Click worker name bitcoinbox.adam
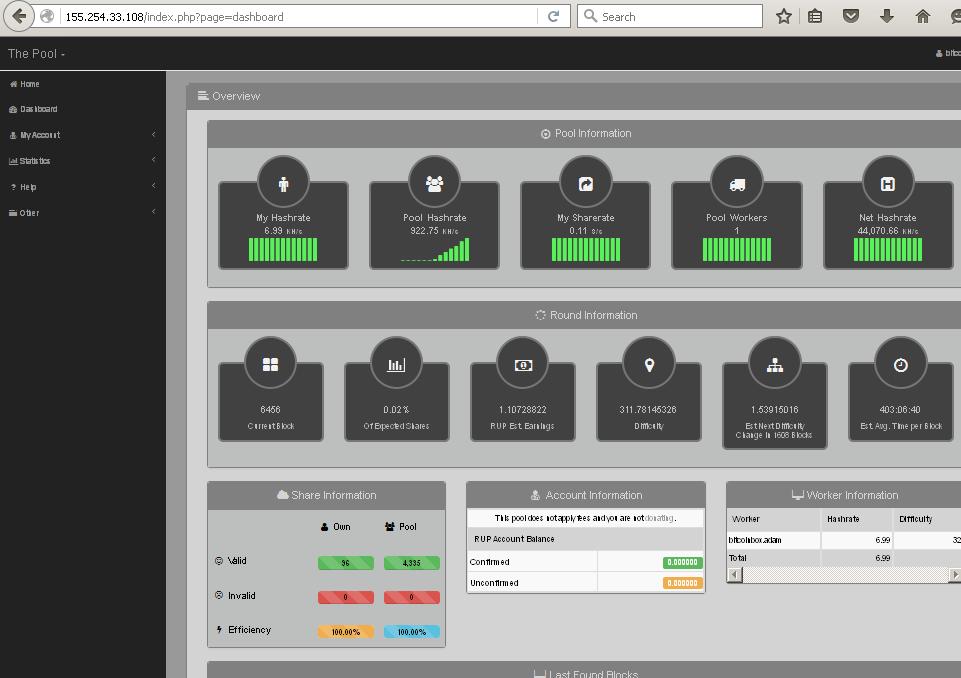 pos(755,540)
